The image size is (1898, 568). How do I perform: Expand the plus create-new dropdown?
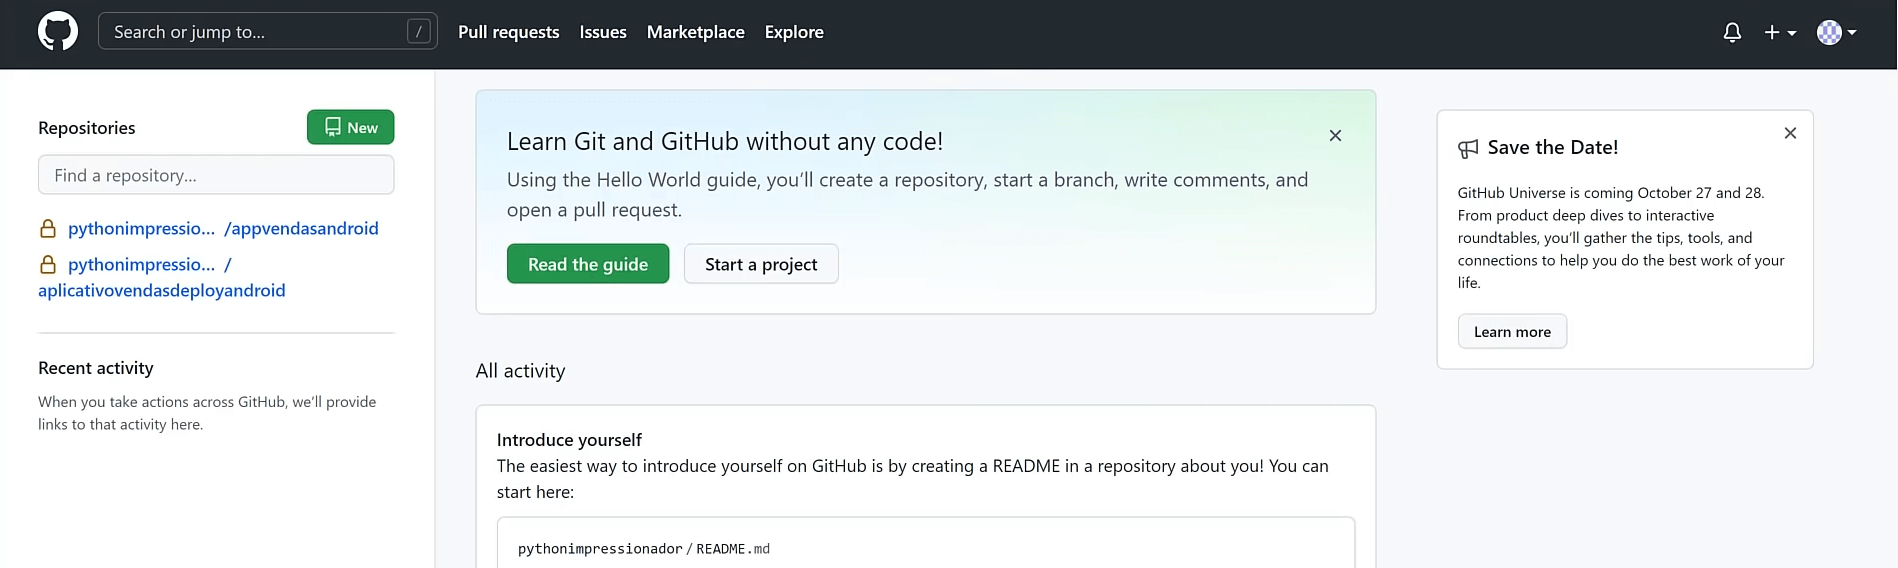click(1780, 32)
